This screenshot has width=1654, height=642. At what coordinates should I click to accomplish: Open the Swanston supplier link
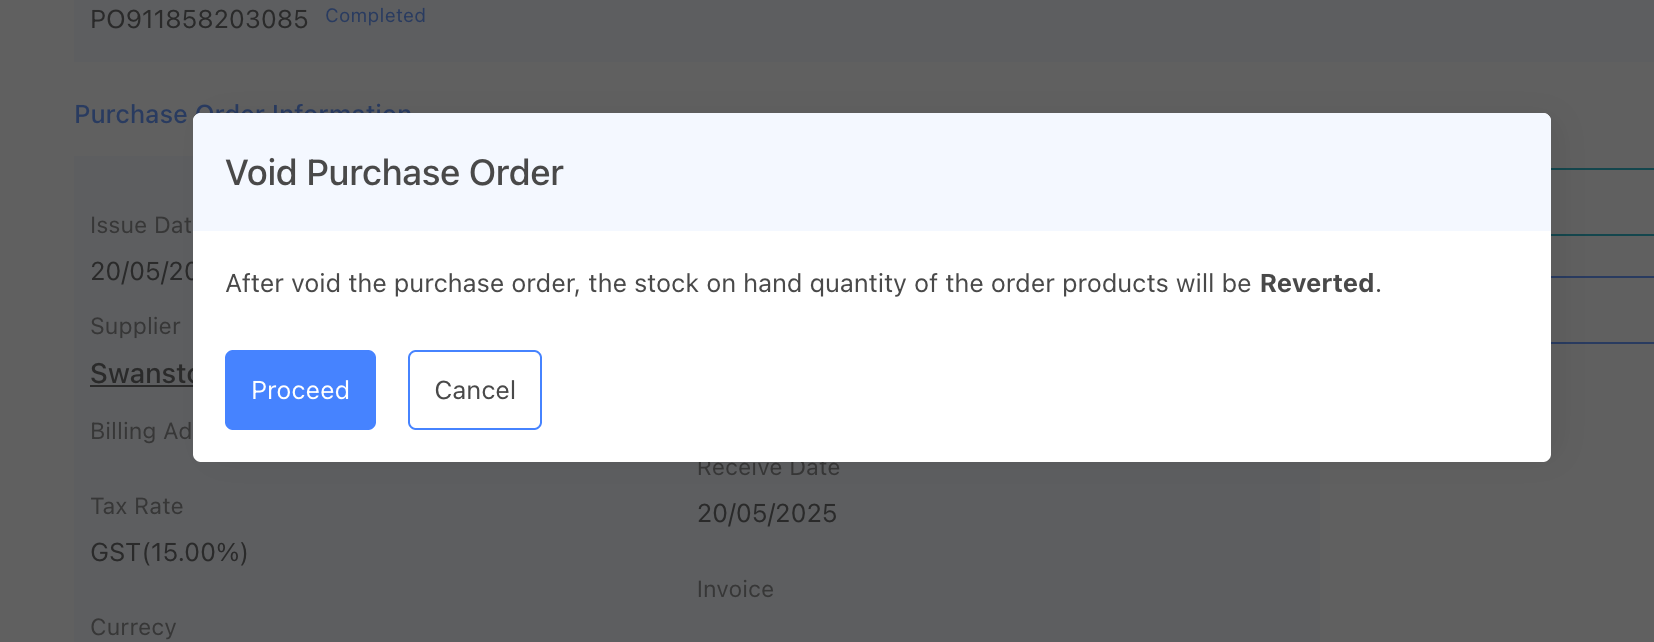tap(141, 374)
